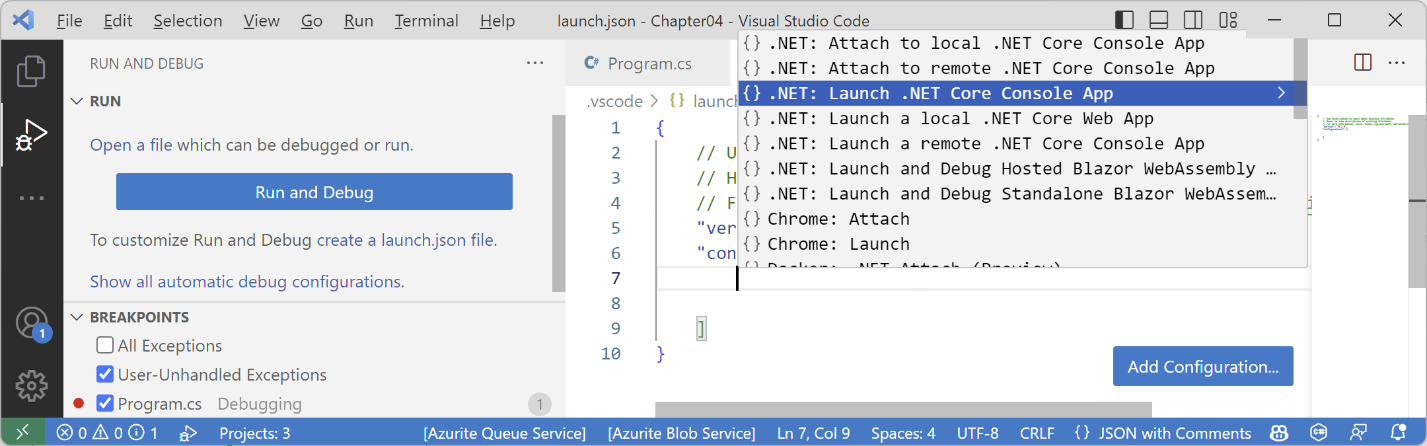Click the editor horizontal scrollbar

(x=904, y=409)
